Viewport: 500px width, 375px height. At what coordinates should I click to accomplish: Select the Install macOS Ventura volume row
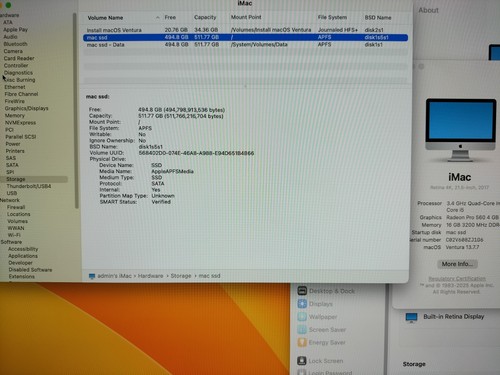pyautogui.click(x=245, y=30)
